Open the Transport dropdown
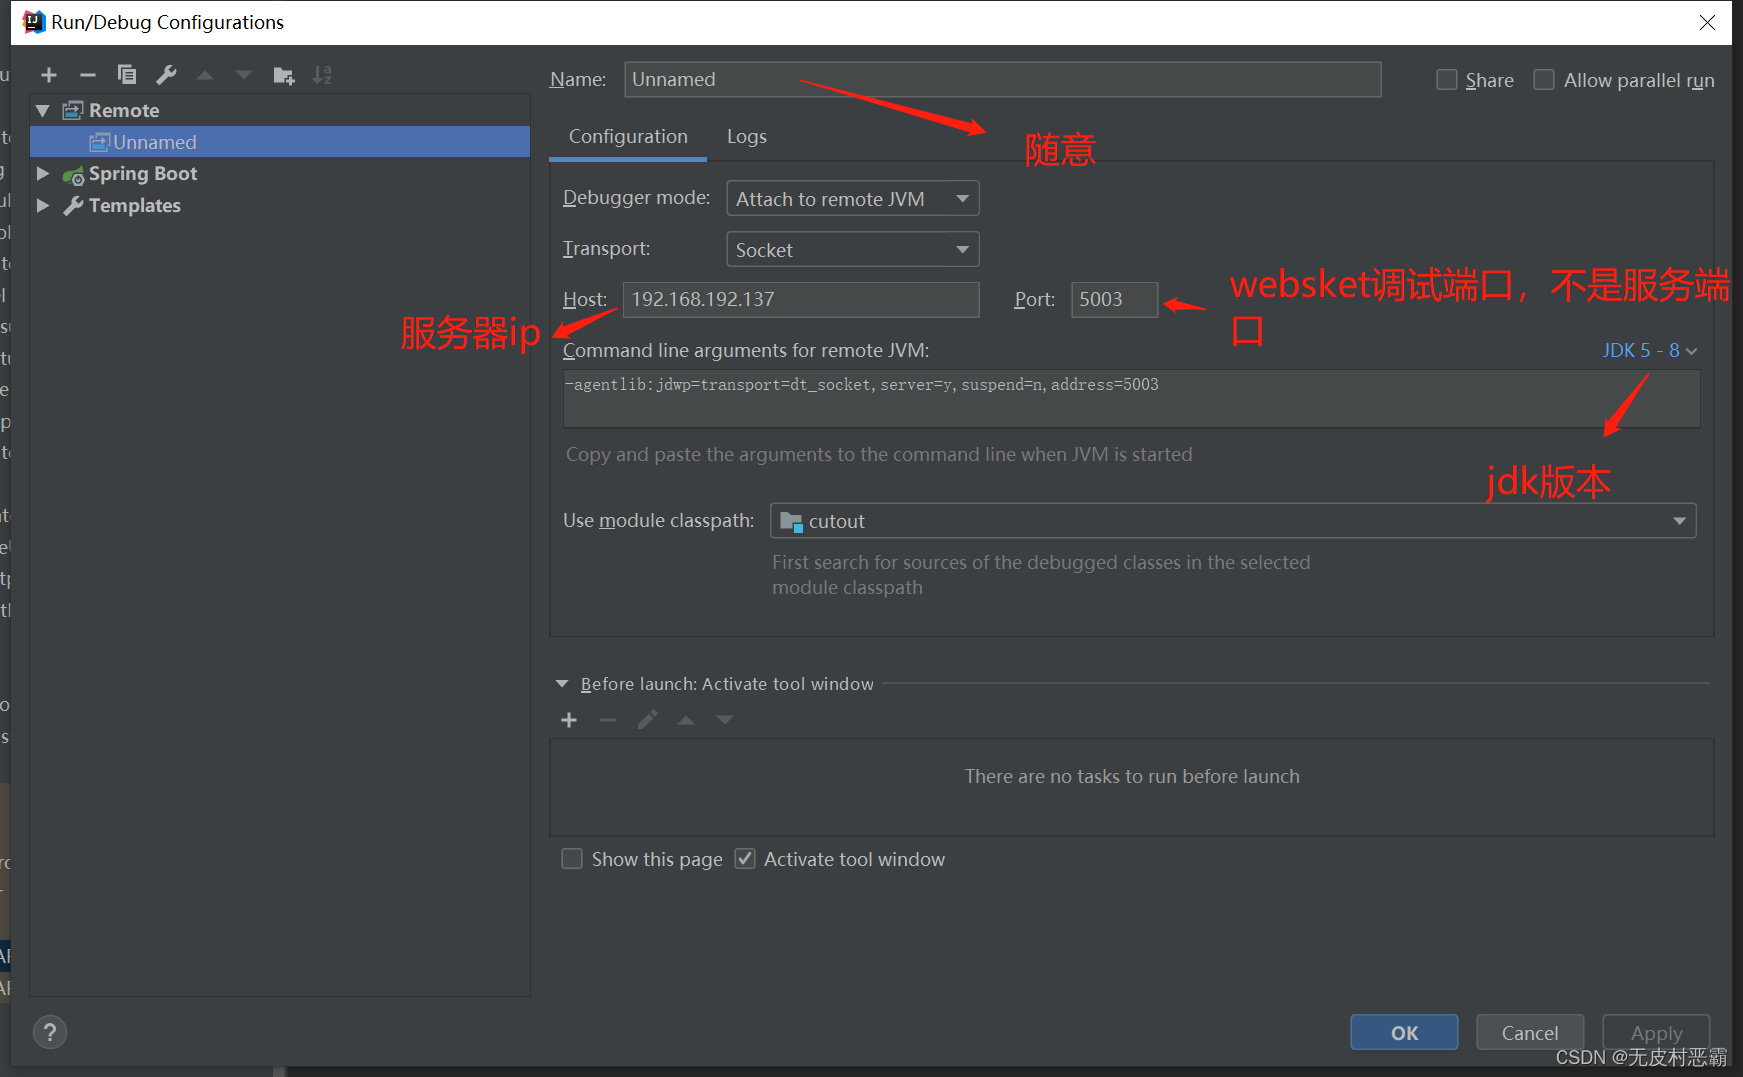Screen dimensions: 1743x1077 (852, 249)
